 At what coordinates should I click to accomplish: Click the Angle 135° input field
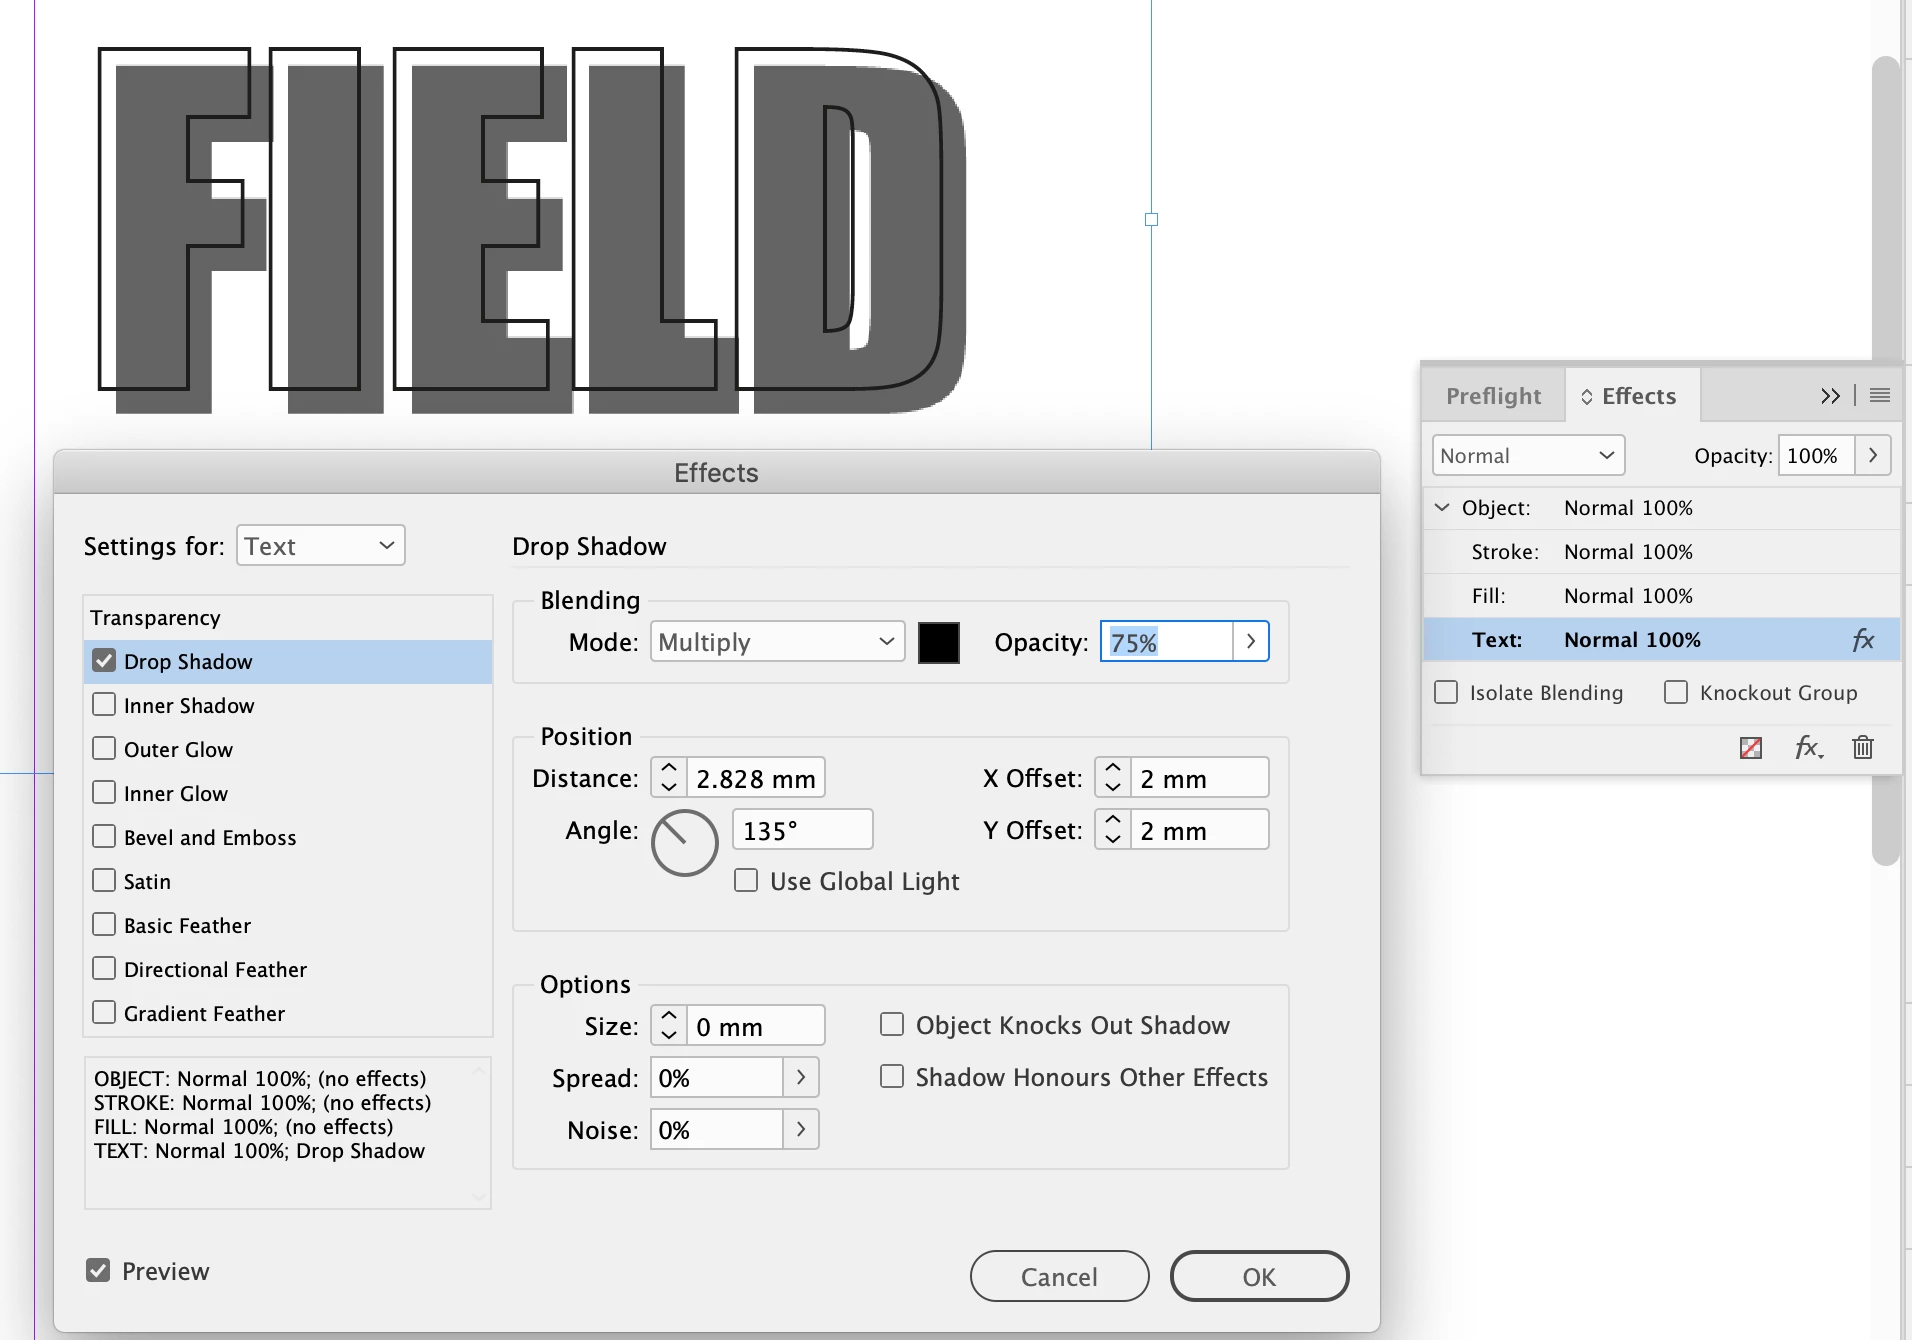(x=803, y=830)
